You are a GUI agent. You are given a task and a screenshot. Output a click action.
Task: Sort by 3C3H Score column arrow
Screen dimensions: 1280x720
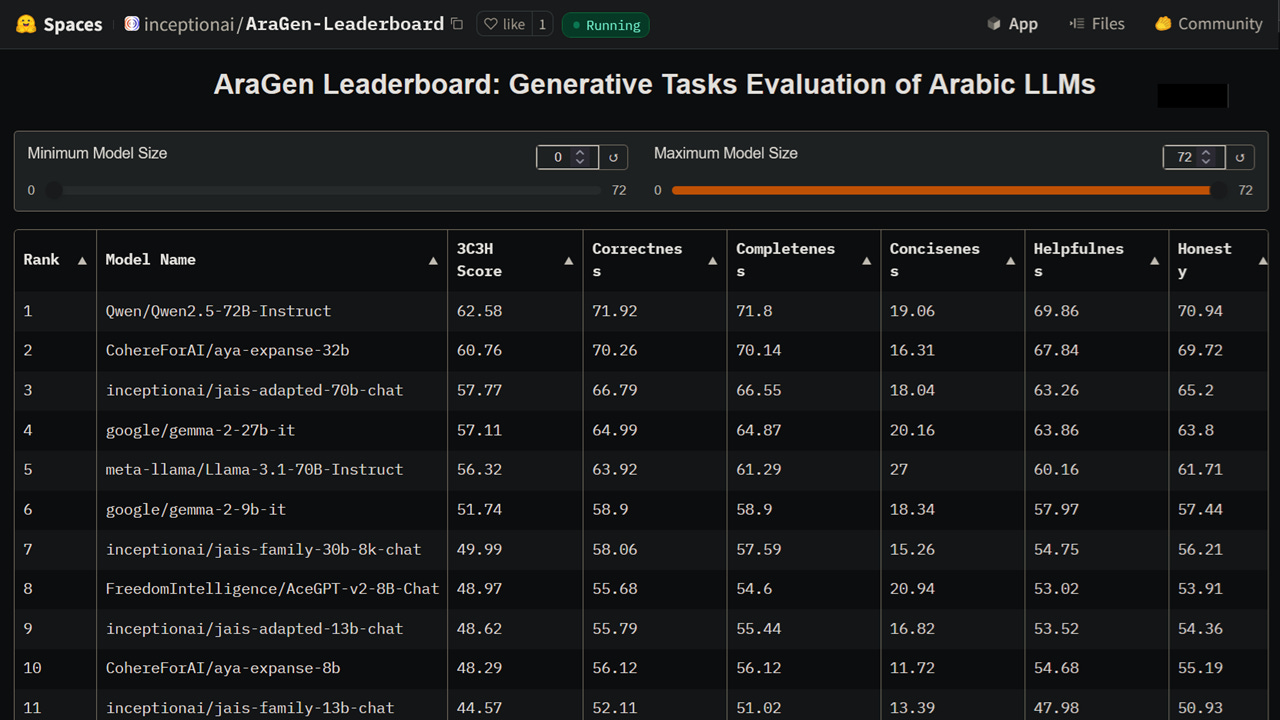[568, 261]
